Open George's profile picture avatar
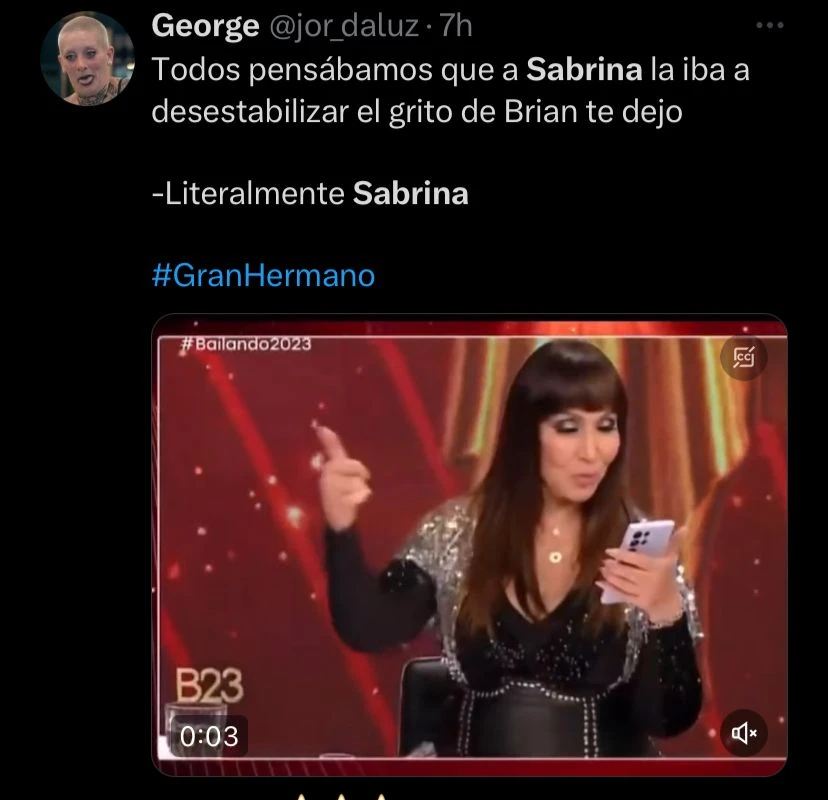This screenshot has height=800, width=828. click(x=87, y=59)
